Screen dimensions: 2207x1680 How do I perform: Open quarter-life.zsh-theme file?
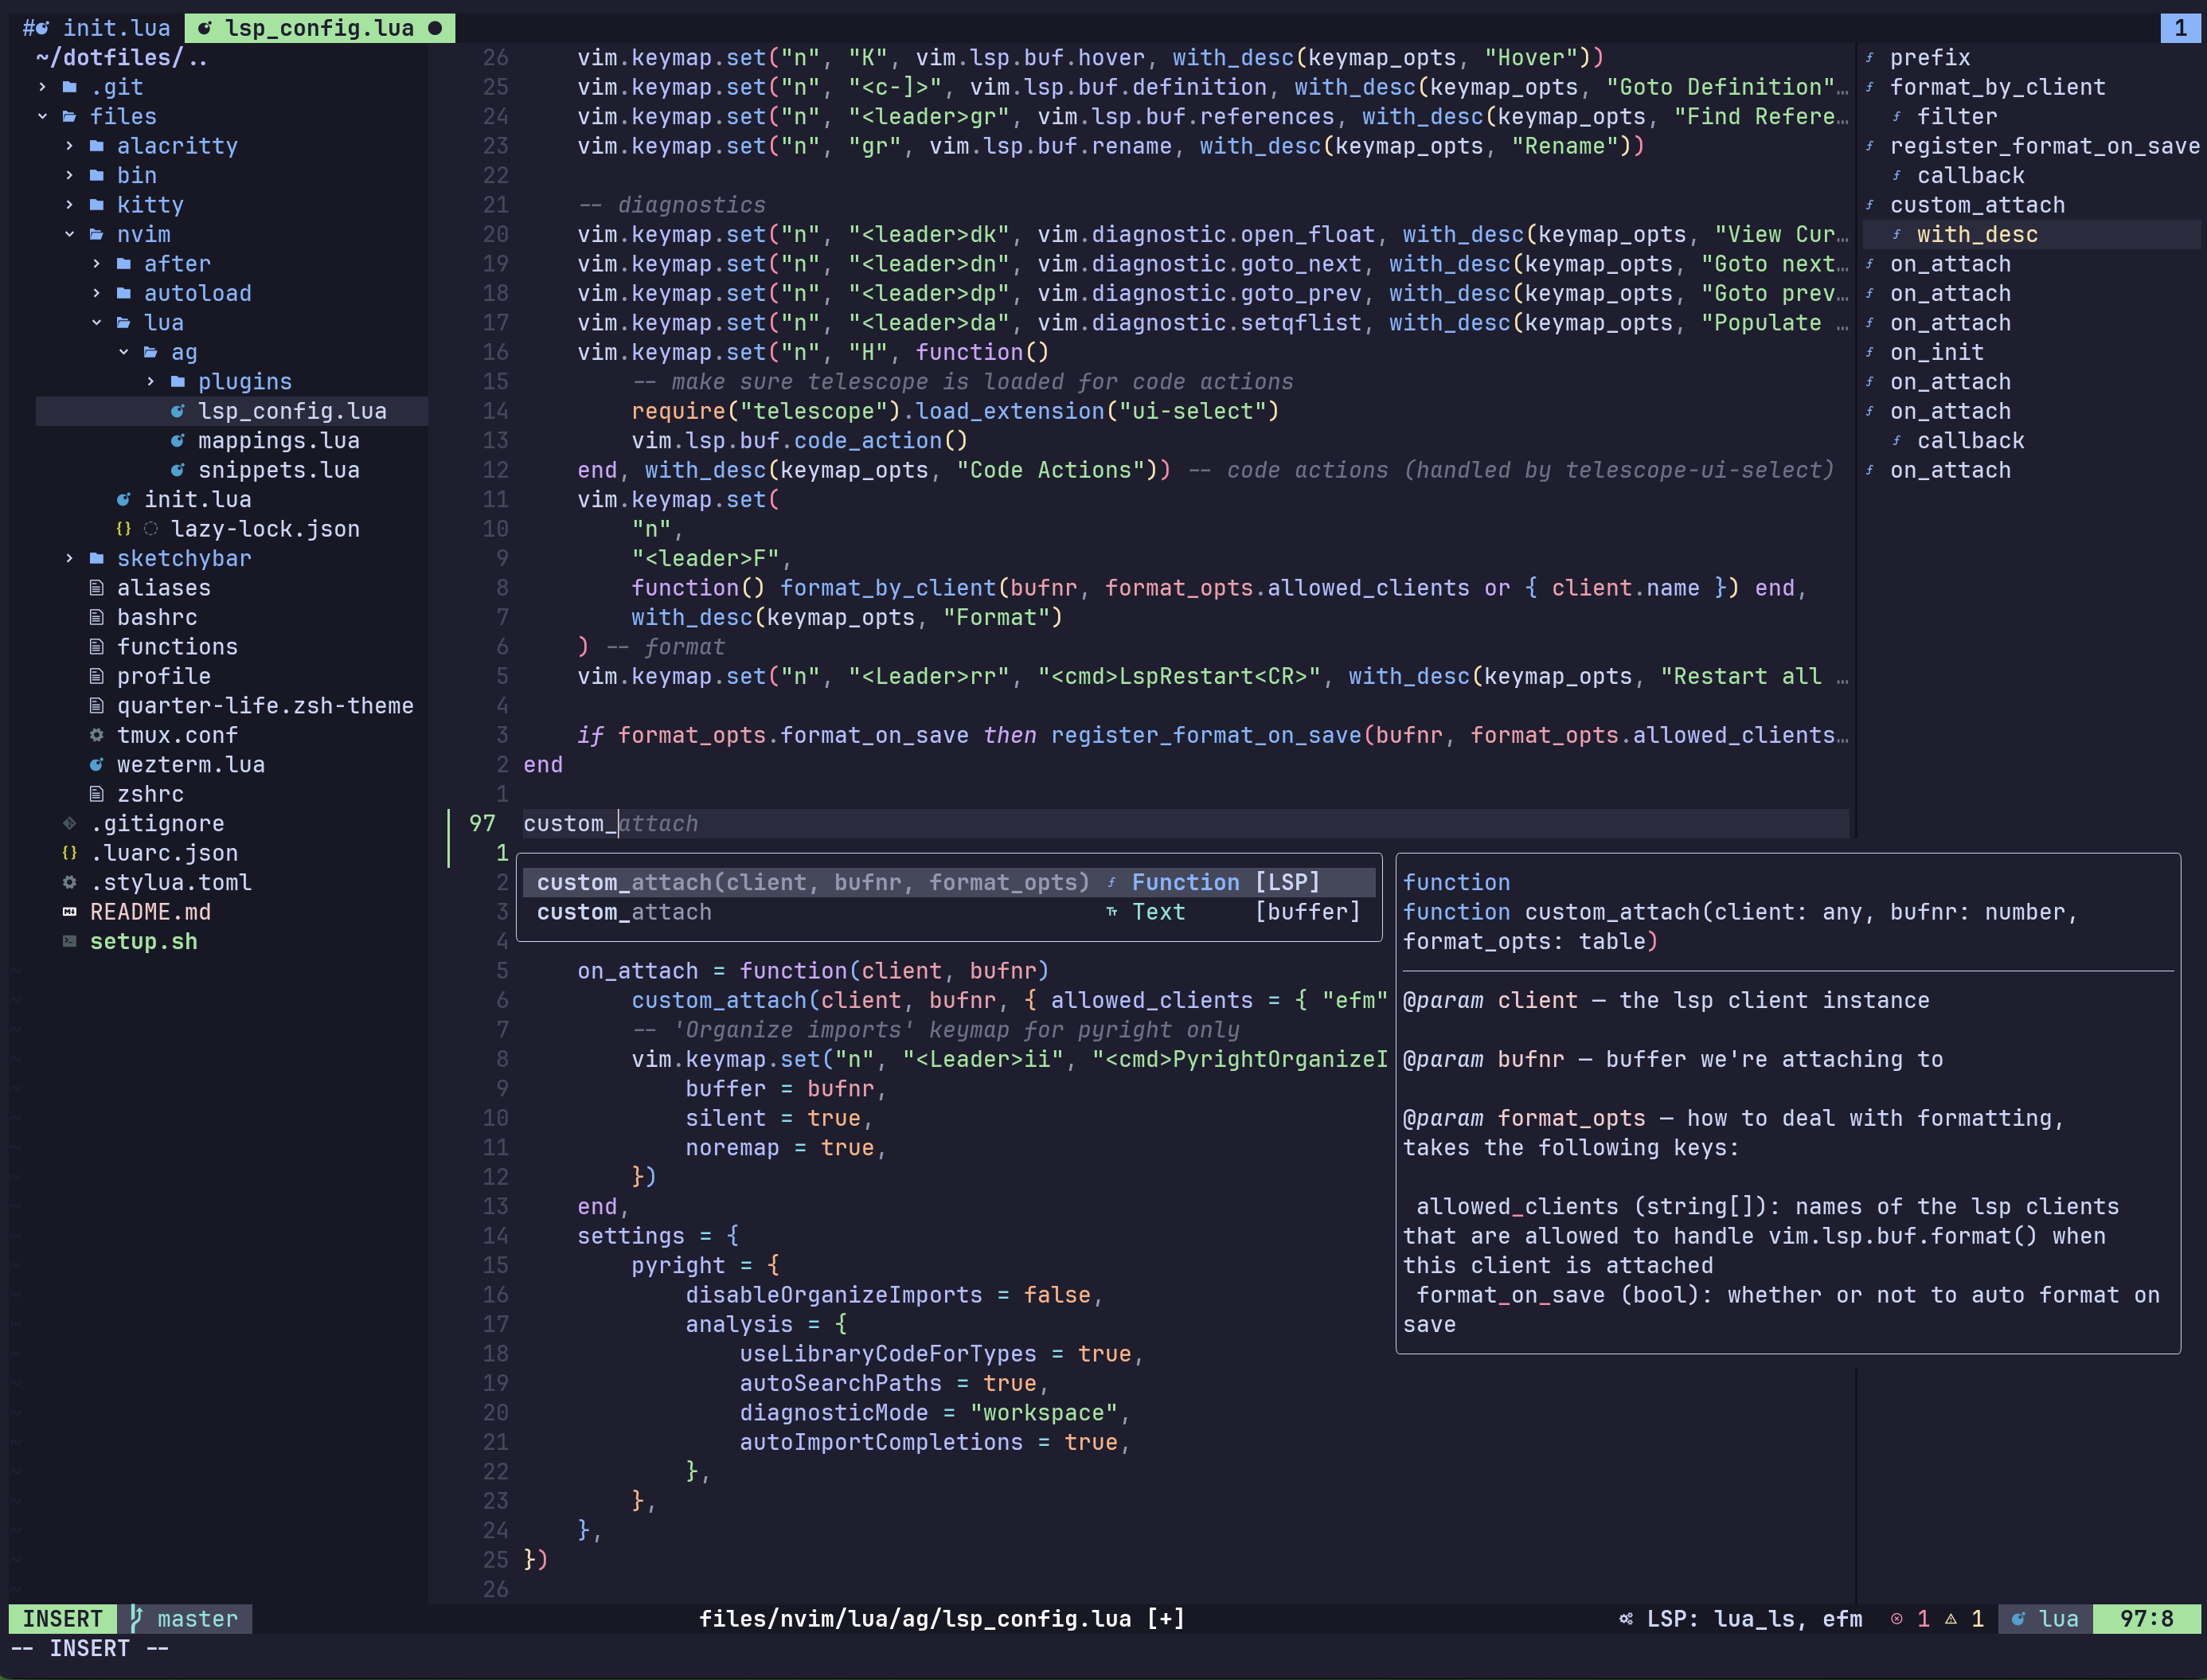(265, 706)
